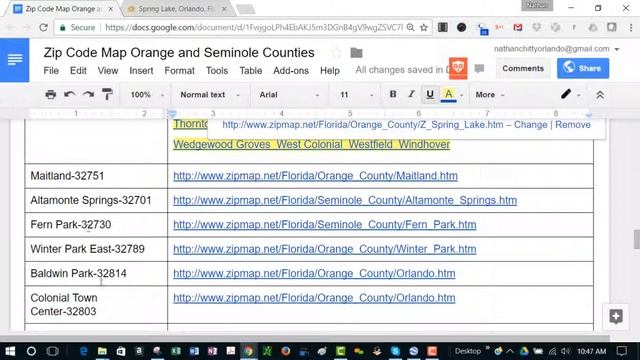Open the Maitland.htm zipmap link

(x=315, y=176)
